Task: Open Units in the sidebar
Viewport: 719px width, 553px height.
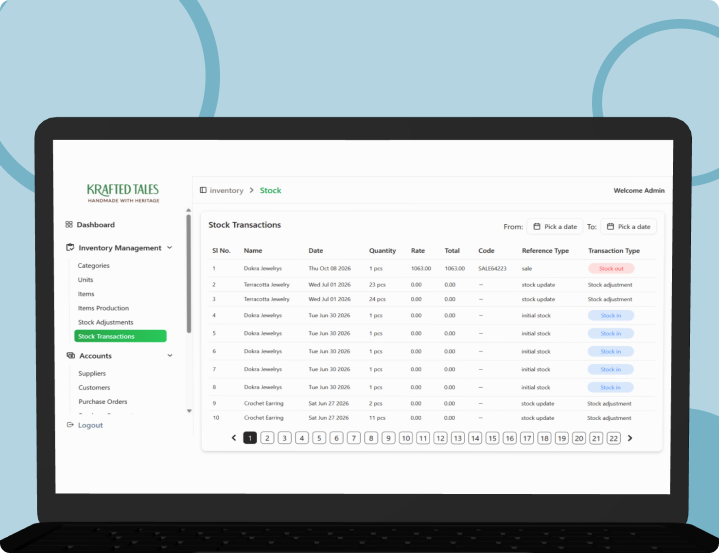Action: pos(85,280)
